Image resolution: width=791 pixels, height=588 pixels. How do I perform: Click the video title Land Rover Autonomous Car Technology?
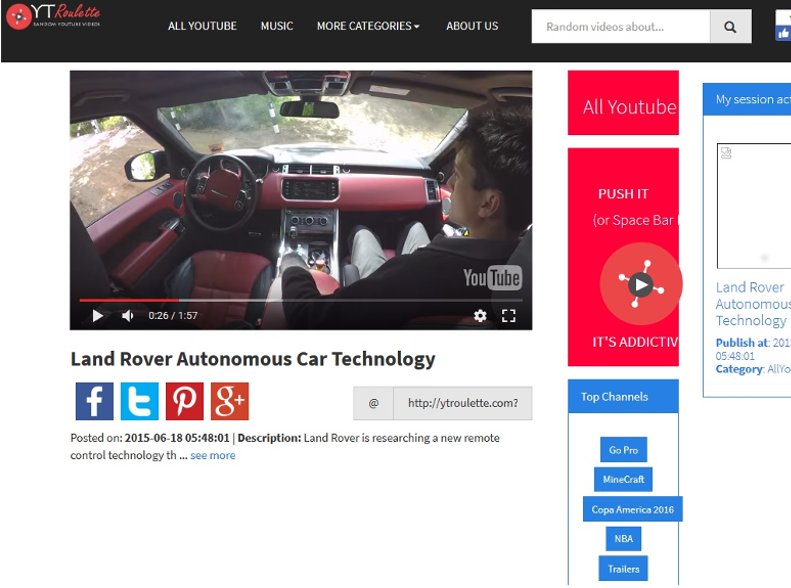[x=253, y=359]
